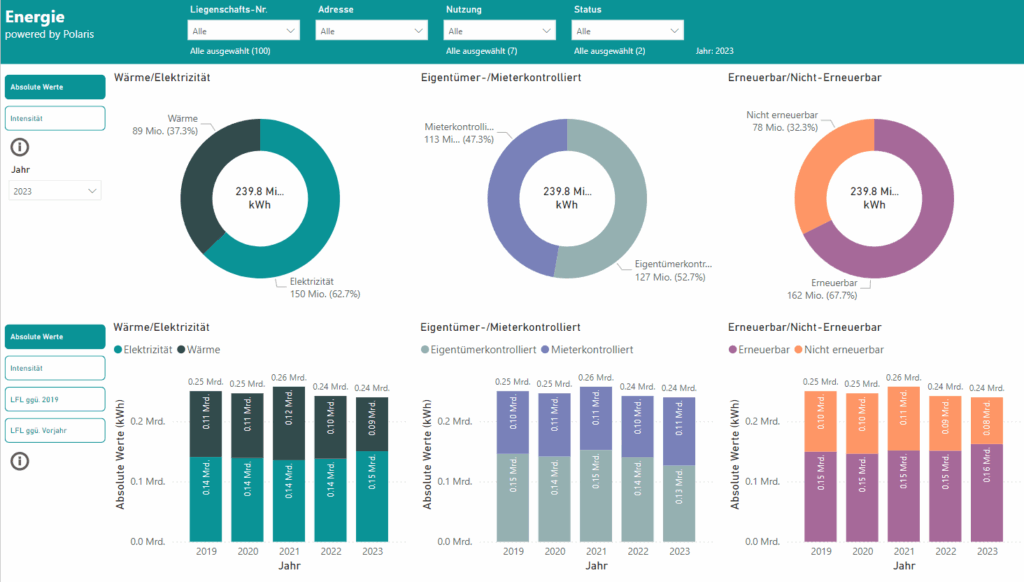
Task: Select upper Absolute Werte toggle button
Action: pos(55,87)
